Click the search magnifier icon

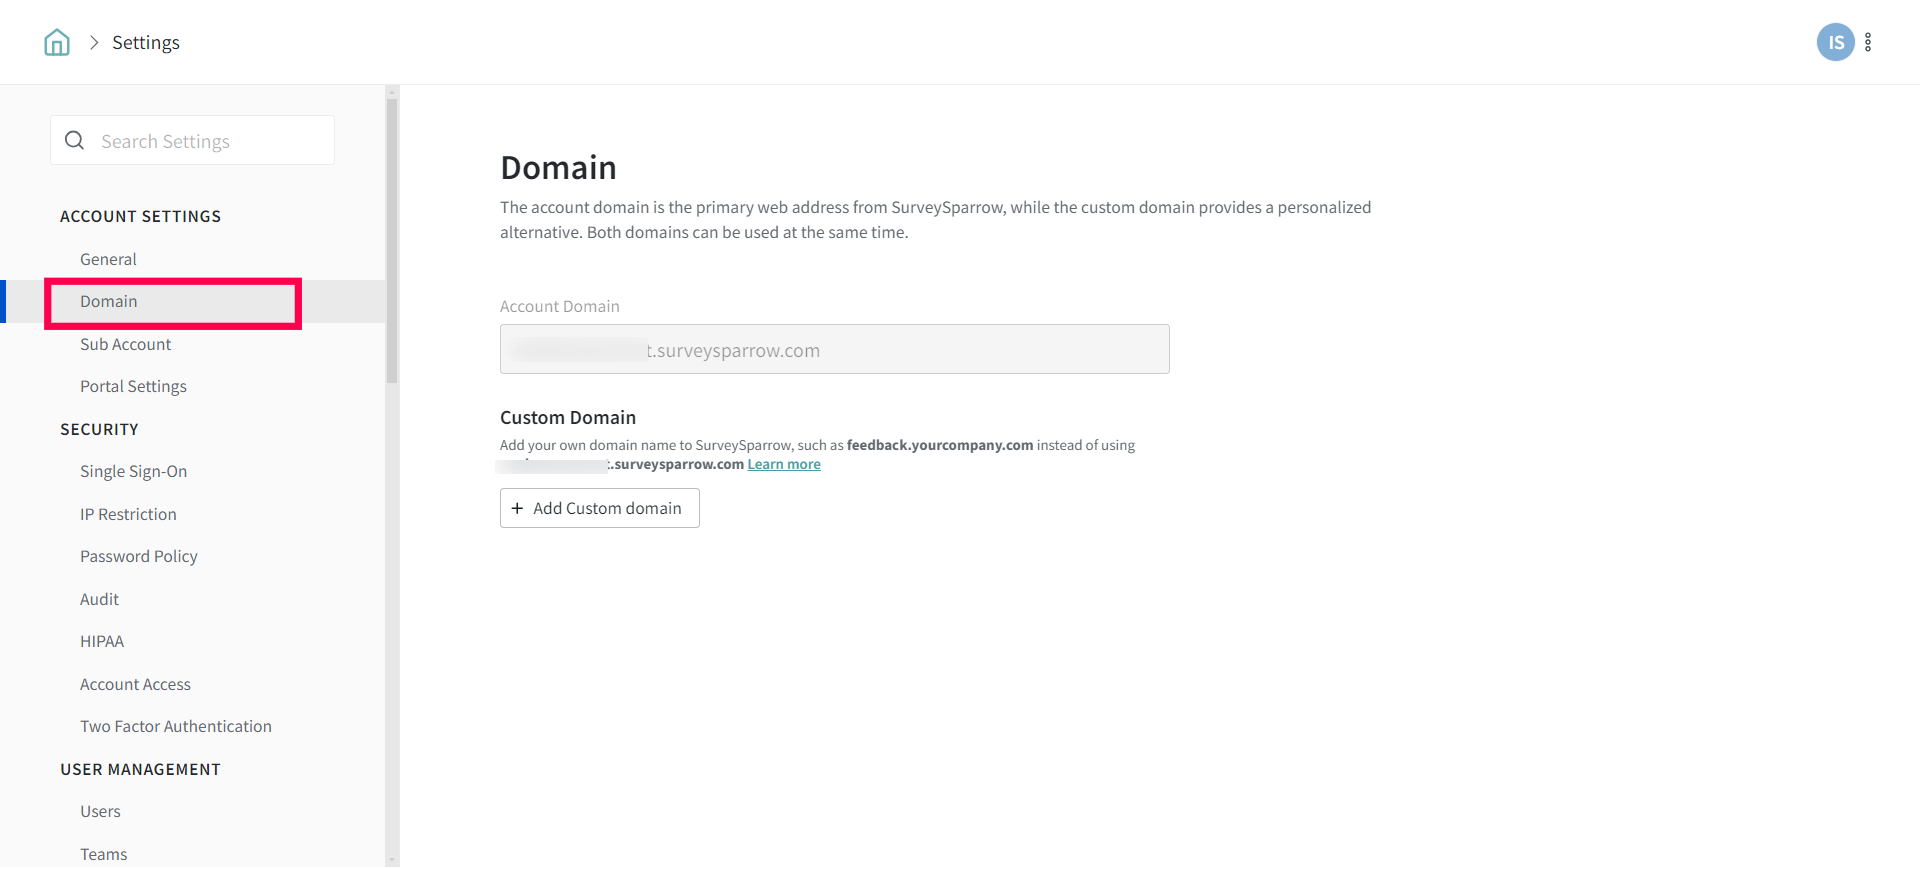click(75, 141)
